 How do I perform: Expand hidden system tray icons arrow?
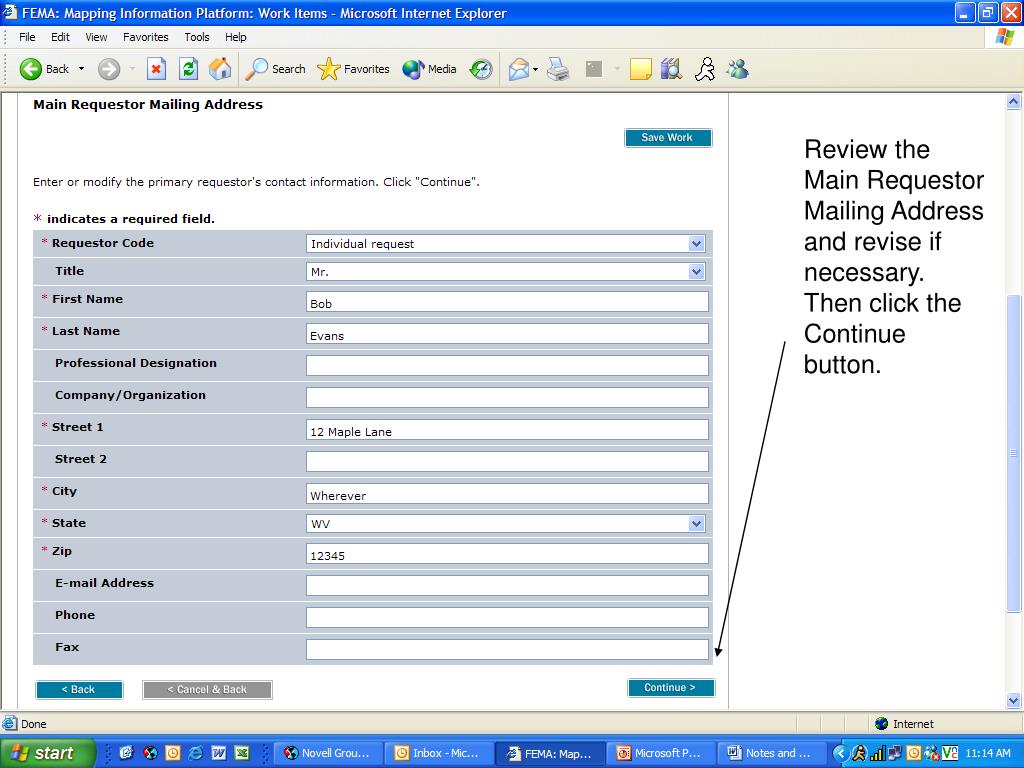click(x=840, y=753)
